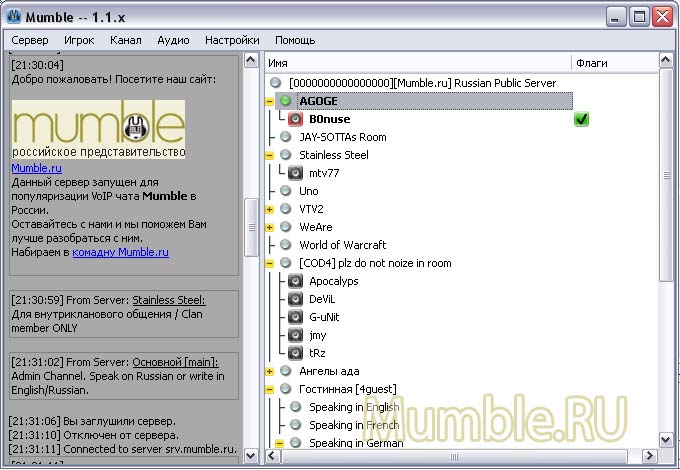Click the DeViL user speaker icon
The height and width of the screenshot is (470, 680).
pos(296,299)
